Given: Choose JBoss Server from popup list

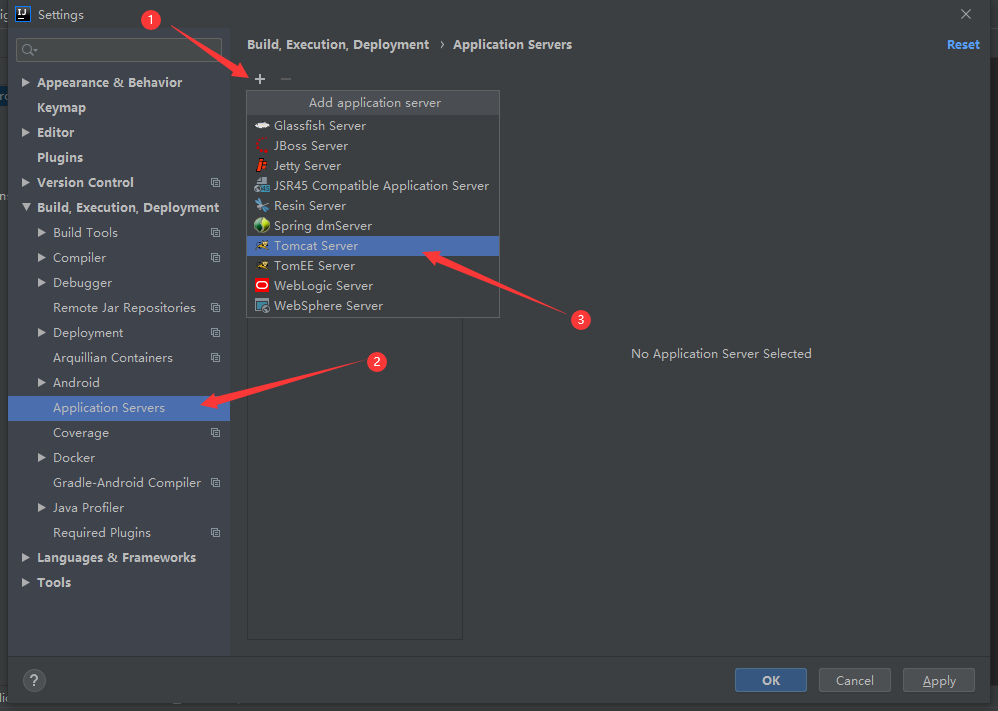Looking at the screenshot, I should pyautogui.click(x=373, y=146).
